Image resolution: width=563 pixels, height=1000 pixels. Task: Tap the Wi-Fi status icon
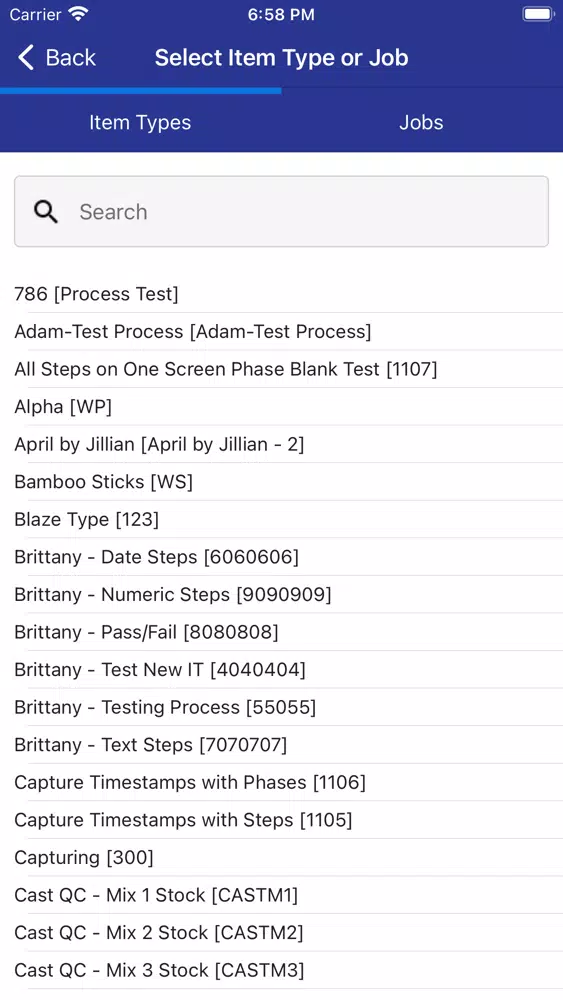(x=79, y=14)
